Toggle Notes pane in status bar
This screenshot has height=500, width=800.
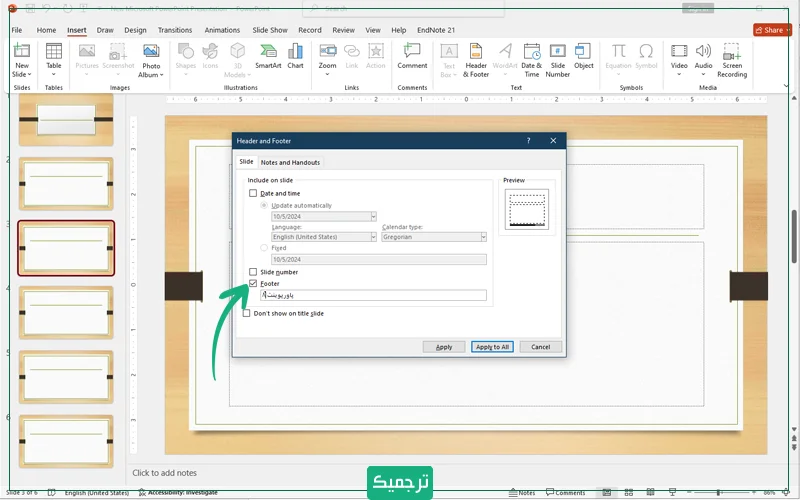click(x=522, y=492)
